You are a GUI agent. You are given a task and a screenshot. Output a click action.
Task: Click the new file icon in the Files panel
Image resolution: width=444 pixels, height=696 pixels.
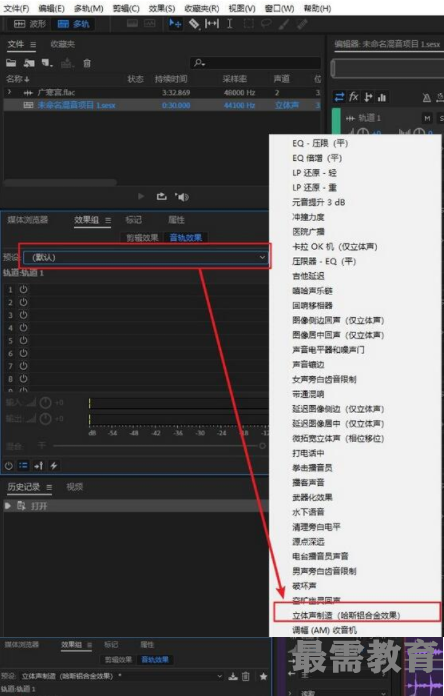coord(47,63)
